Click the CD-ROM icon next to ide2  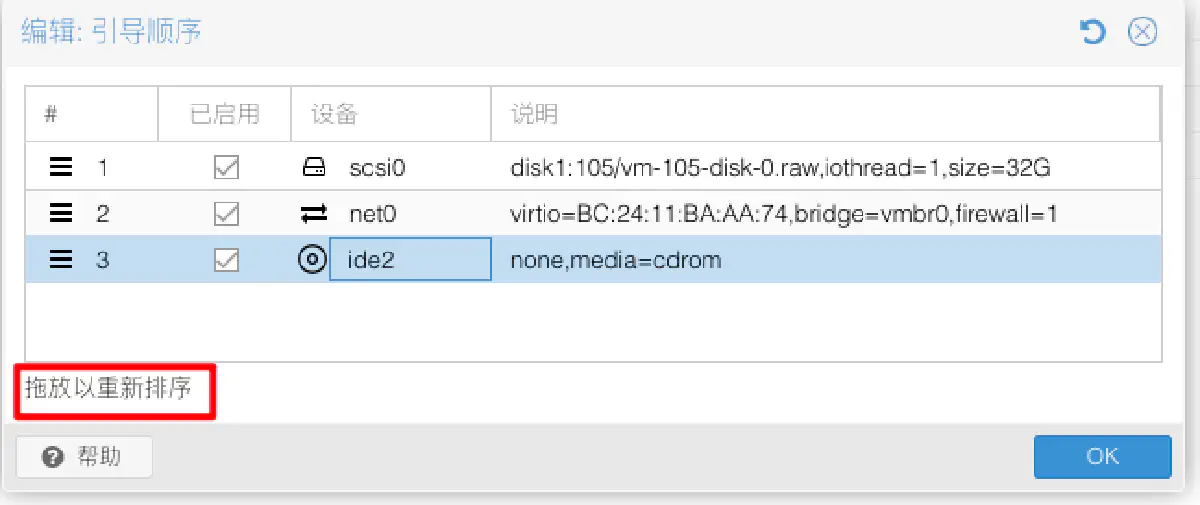tap(312, 260)
